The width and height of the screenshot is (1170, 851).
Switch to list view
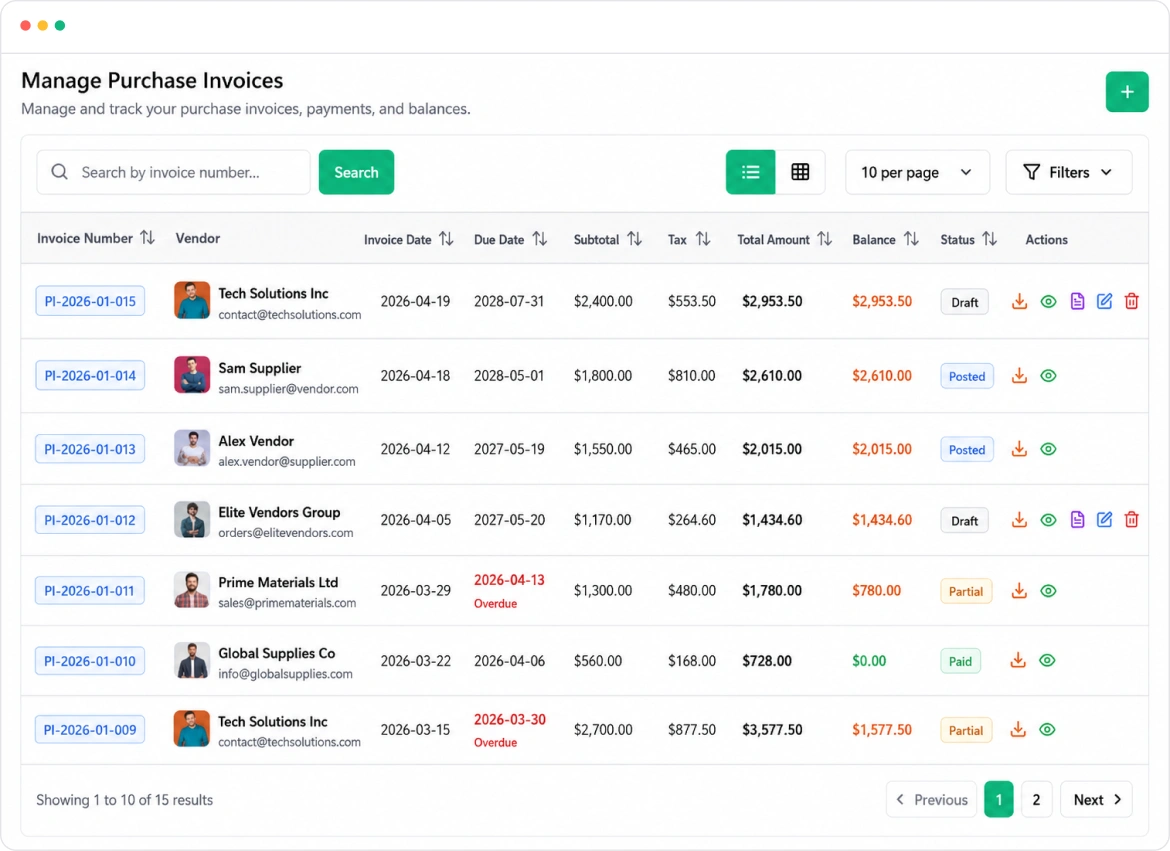click(751, 172)
